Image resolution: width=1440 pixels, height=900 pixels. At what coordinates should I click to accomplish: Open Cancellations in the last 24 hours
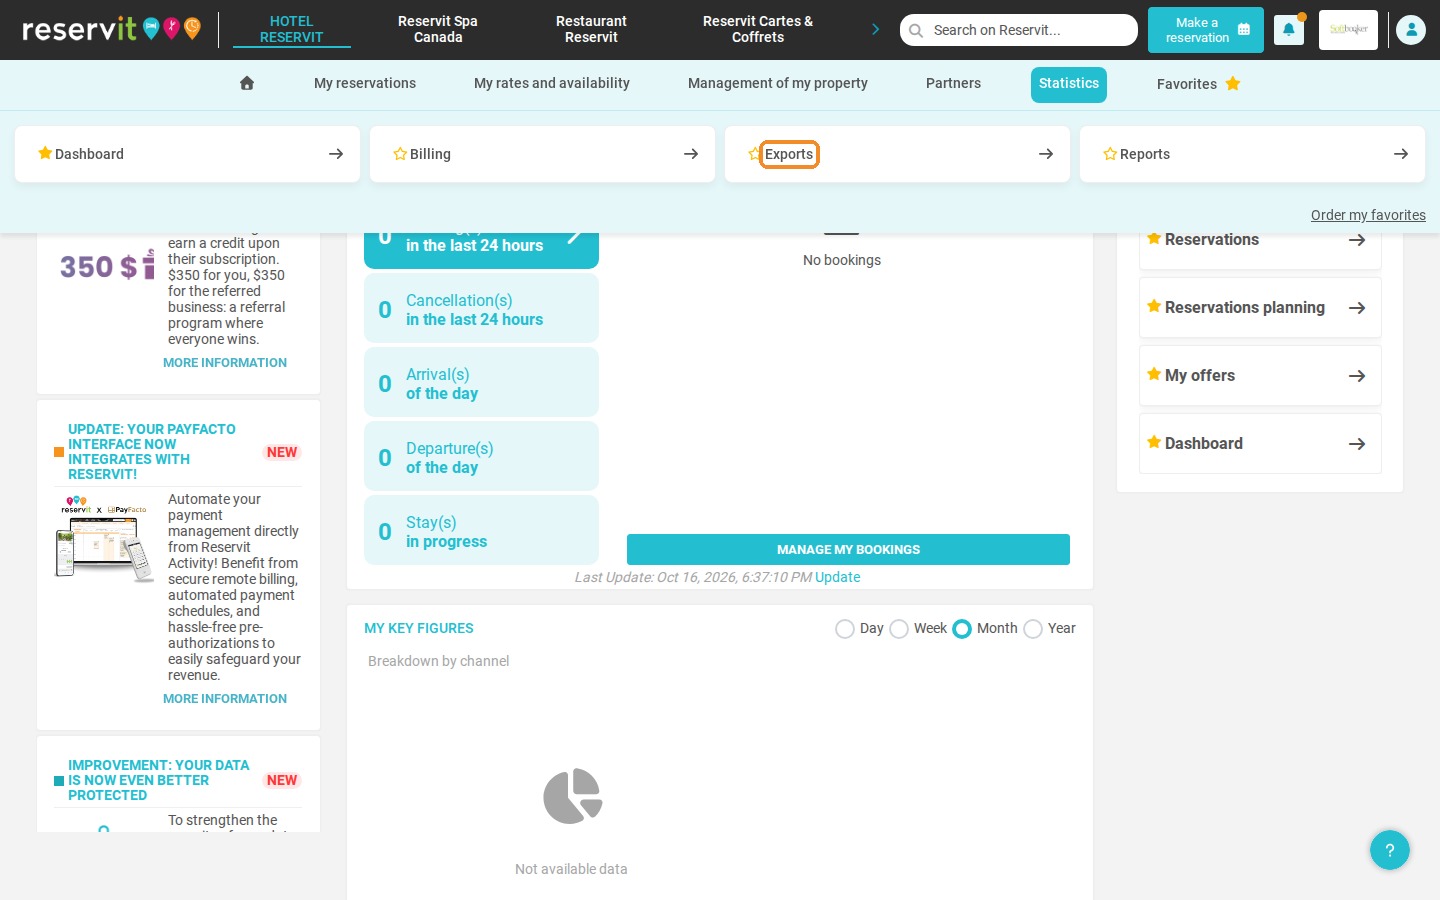pyautogui.click(x=481, y=309)
